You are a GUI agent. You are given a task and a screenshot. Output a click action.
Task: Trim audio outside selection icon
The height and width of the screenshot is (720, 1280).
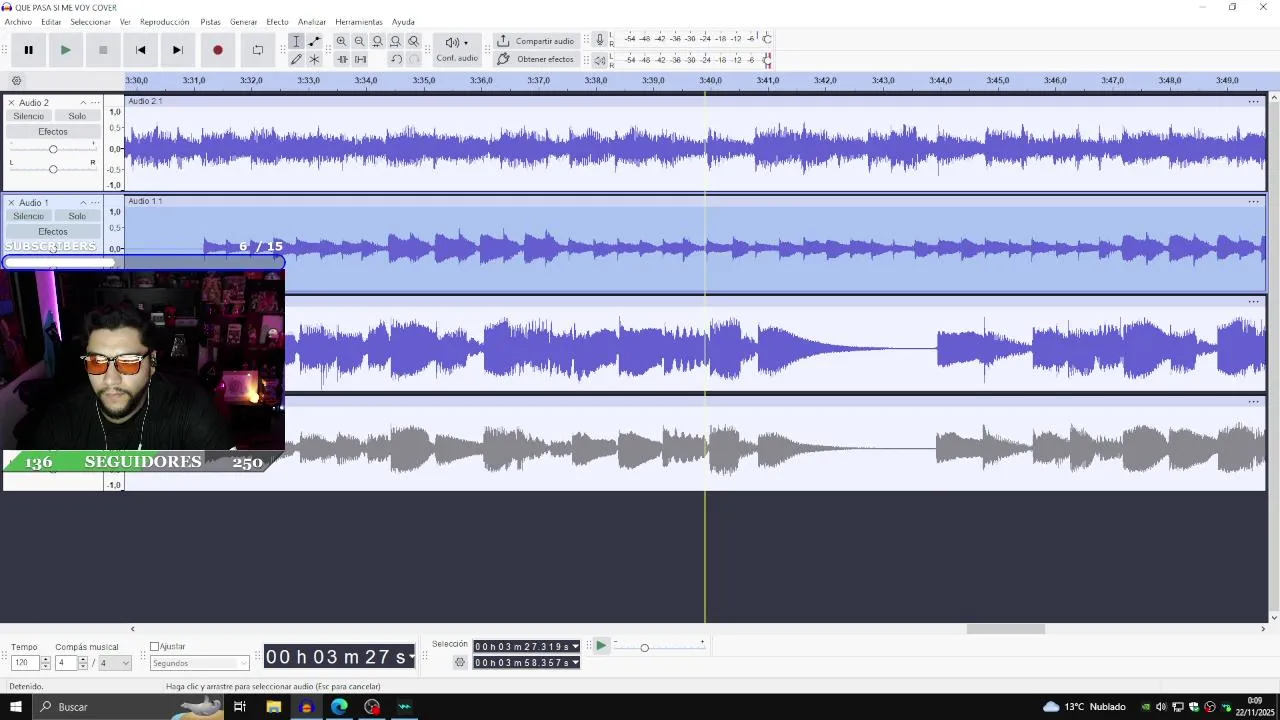(x=341, y=59)
